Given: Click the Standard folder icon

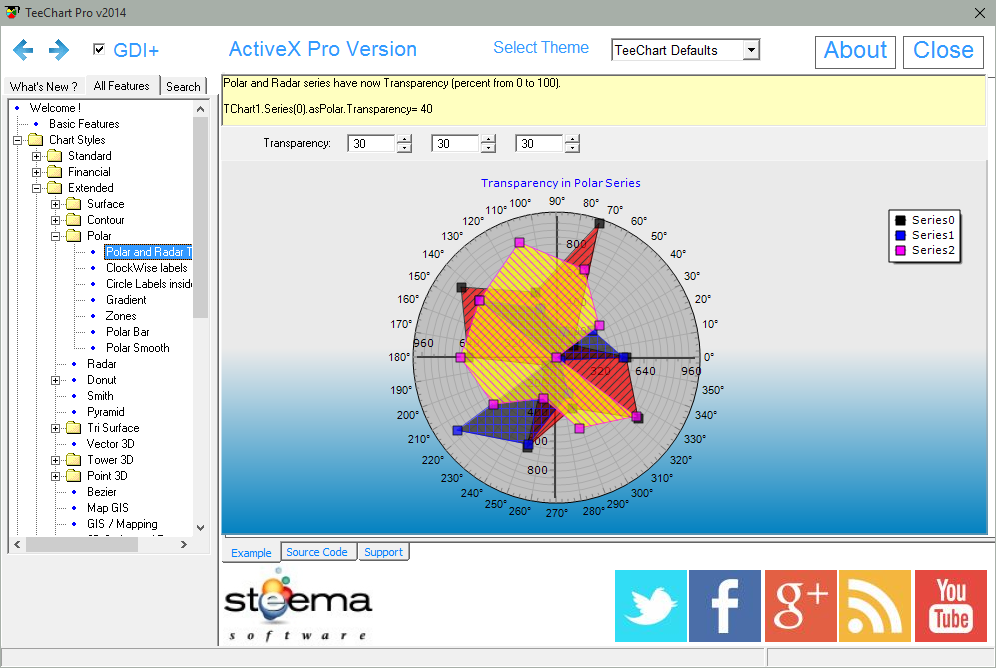Looking at the screenshot, I should point(55,156).
